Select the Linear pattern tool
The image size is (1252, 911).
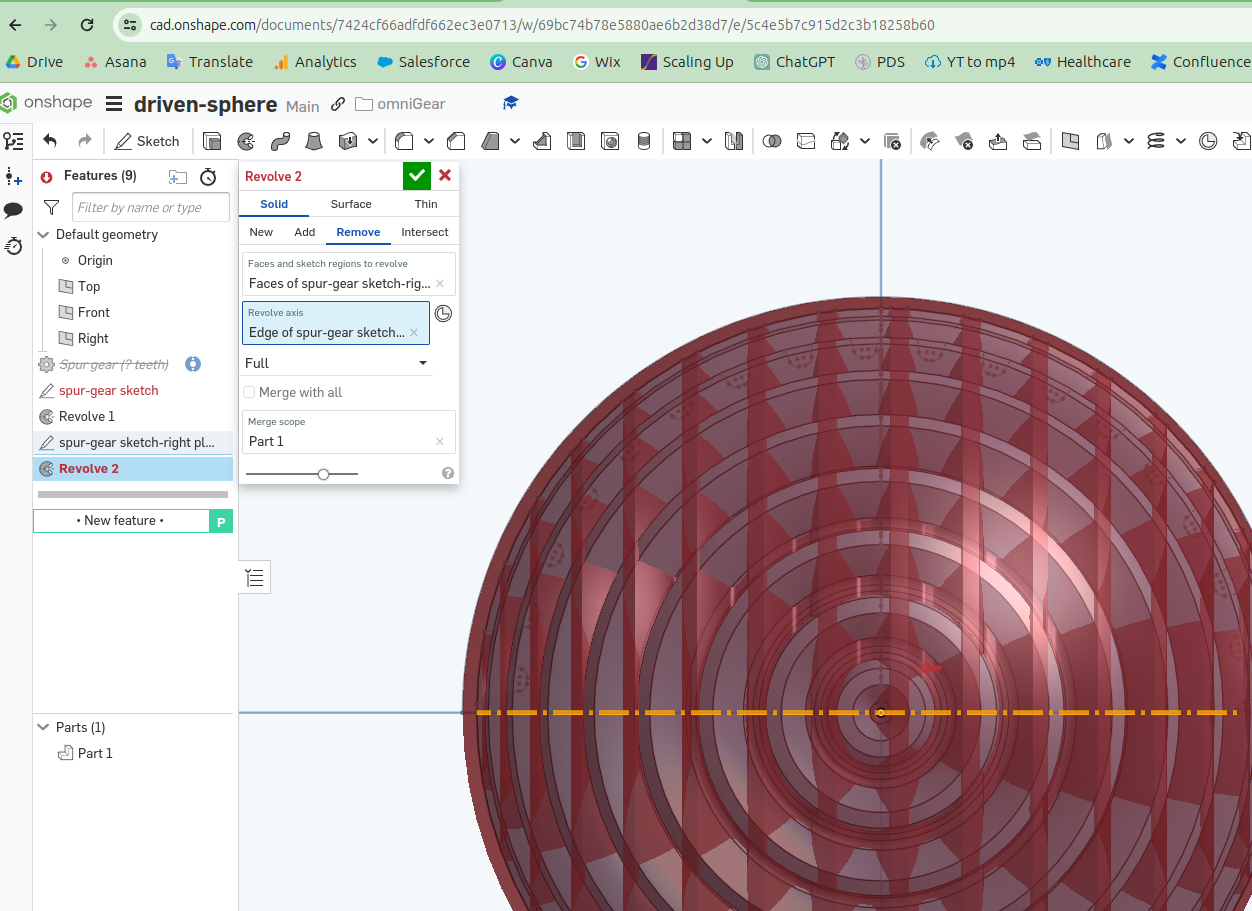coord(682,141)
